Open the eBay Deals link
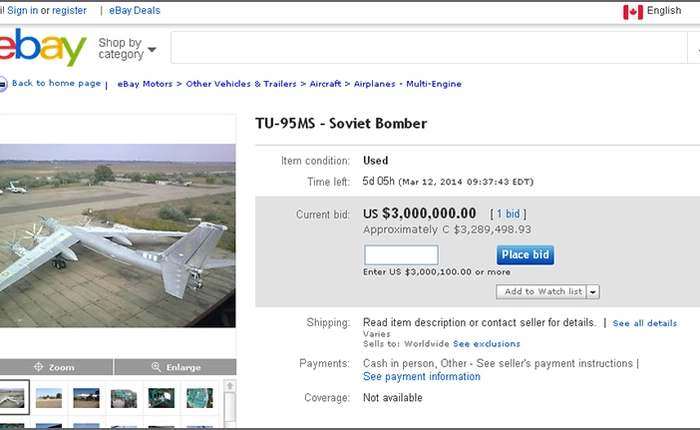This screenshot has width=700, height=430. [137, 10]
